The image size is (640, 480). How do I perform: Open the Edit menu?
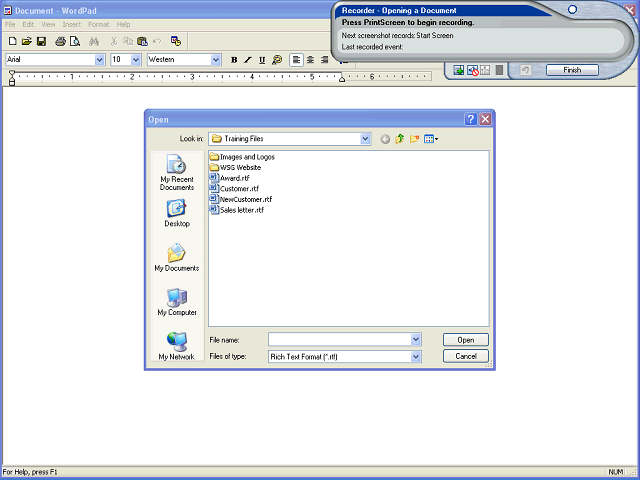(x=28, y=24)
